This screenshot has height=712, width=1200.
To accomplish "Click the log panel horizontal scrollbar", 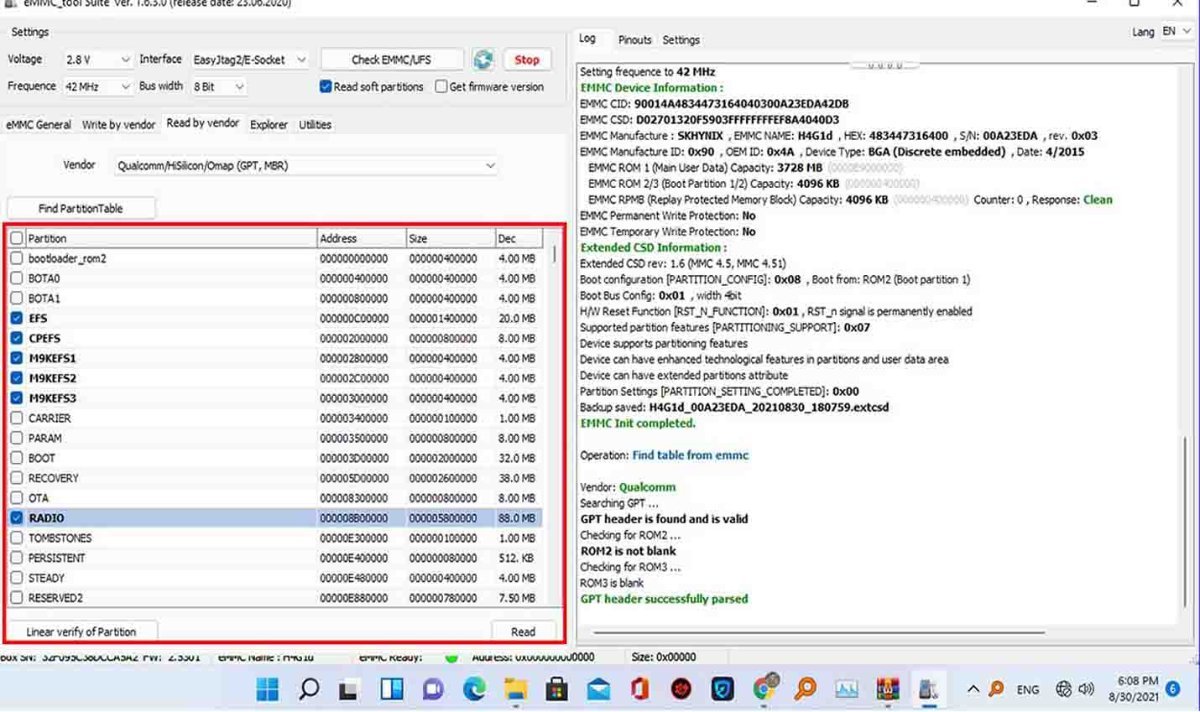I will pyautogui.click(x=818, y=631).
